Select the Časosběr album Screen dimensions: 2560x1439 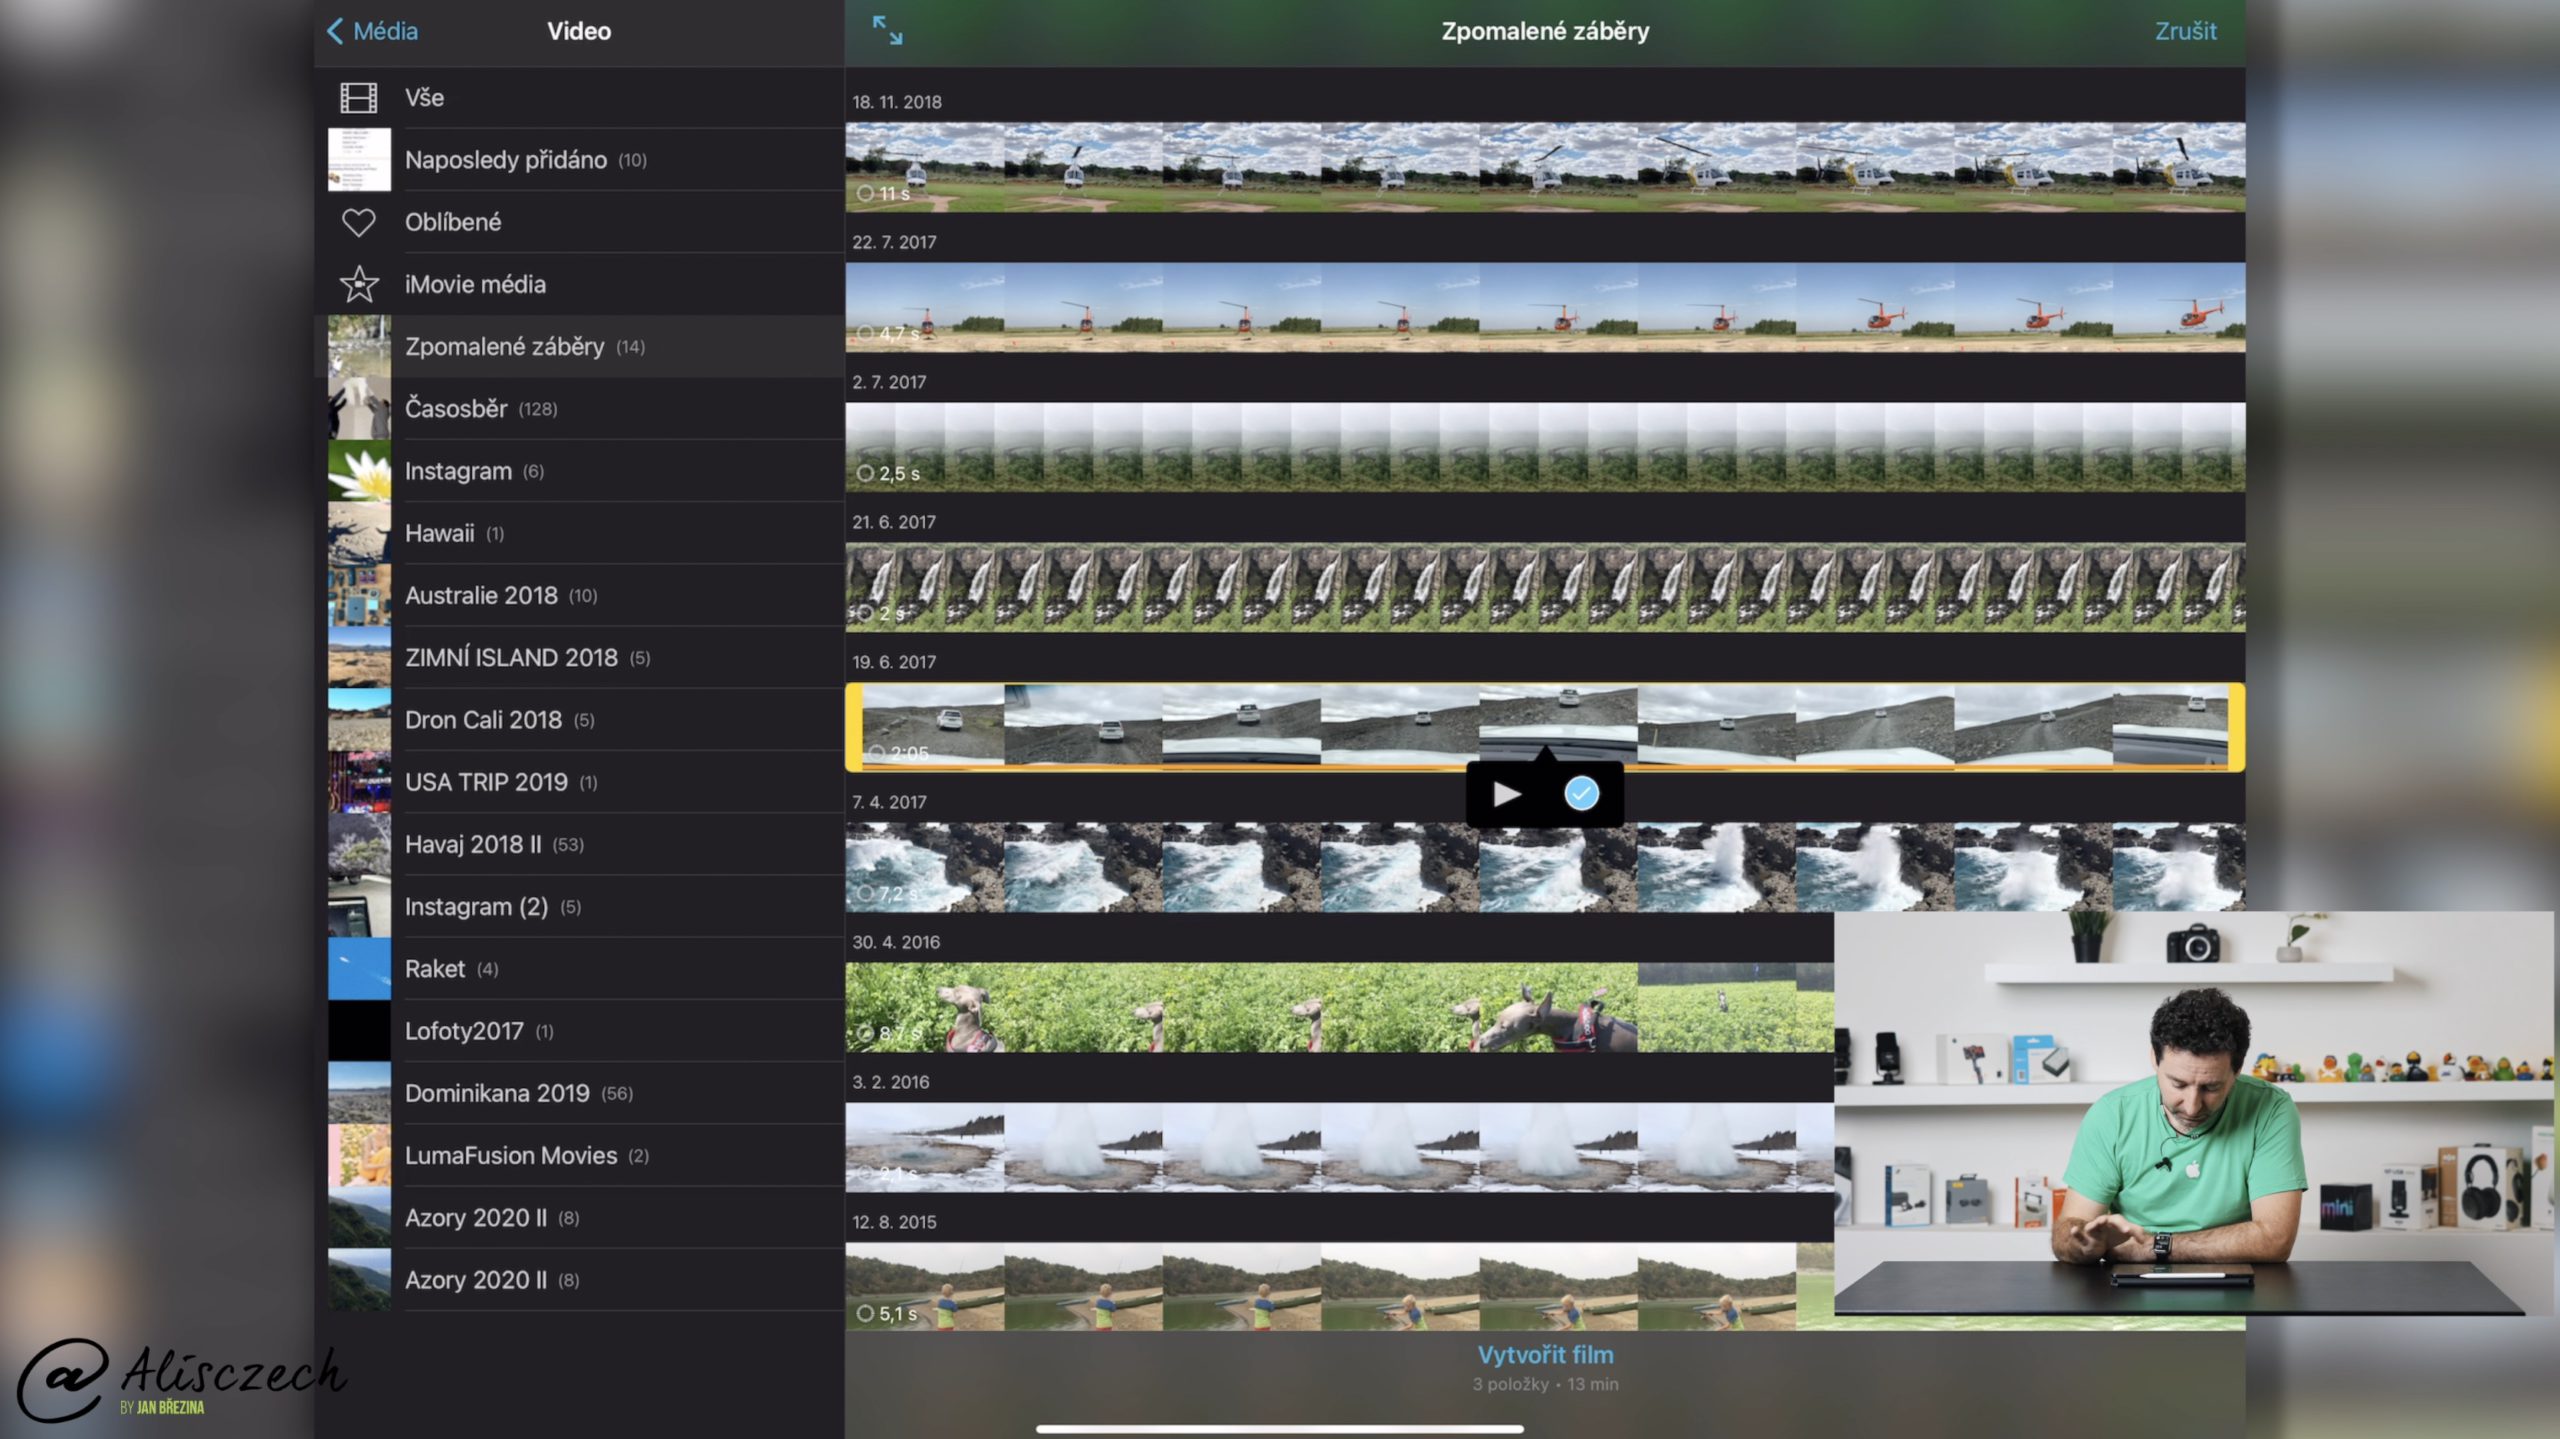tap(456, 409)
